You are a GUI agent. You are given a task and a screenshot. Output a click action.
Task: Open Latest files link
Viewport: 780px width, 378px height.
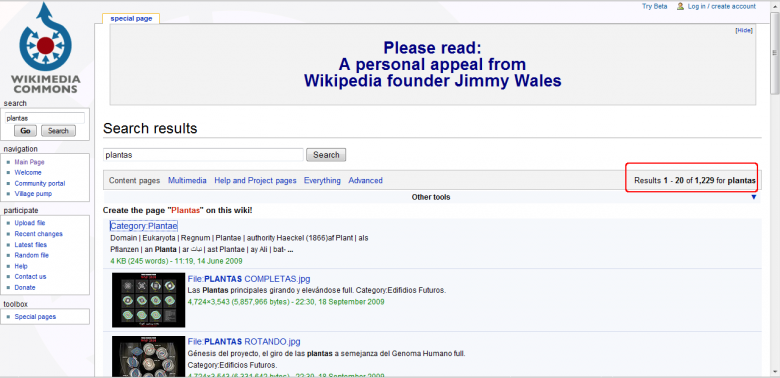point(31,245)
